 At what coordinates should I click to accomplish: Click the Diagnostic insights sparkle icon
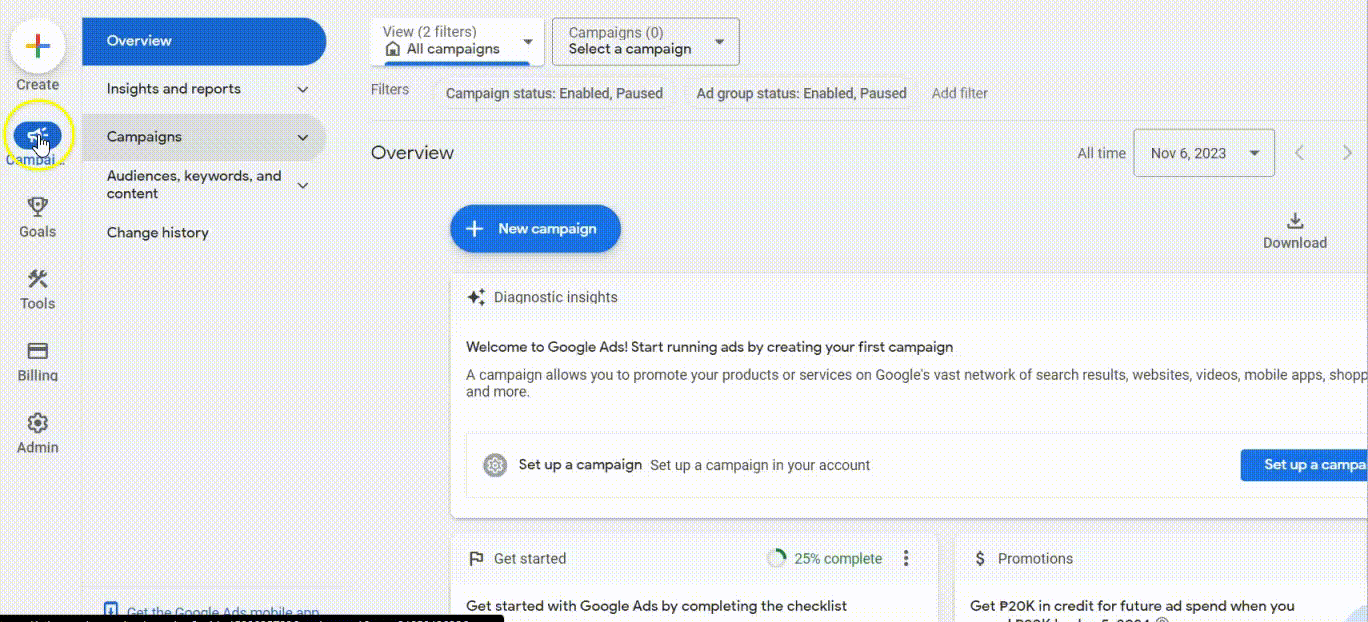pos(476,297)
